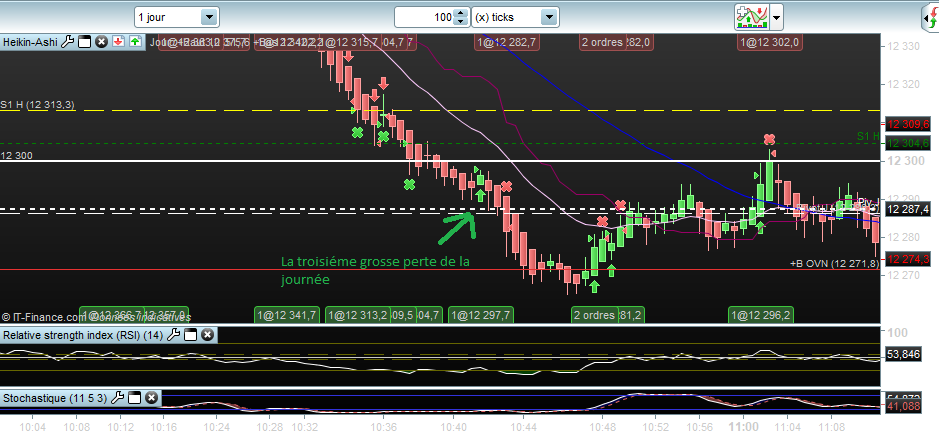Click the IT-Finance.com copyright link
Viewport: 939px width, 434px height.
pos(43,317)
